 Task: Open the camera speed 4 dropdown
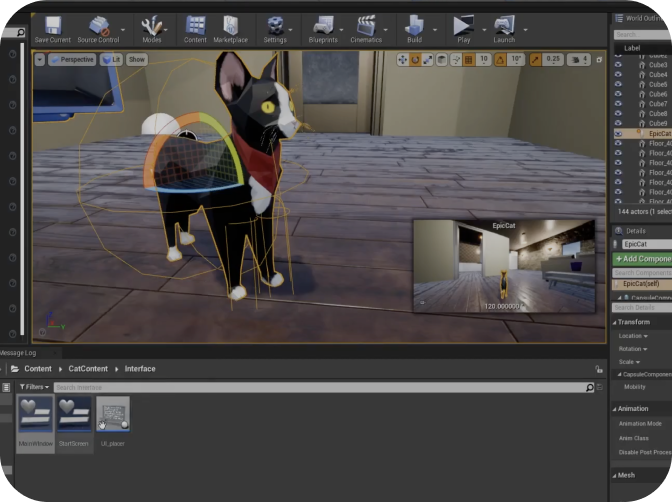click(579, 60)
